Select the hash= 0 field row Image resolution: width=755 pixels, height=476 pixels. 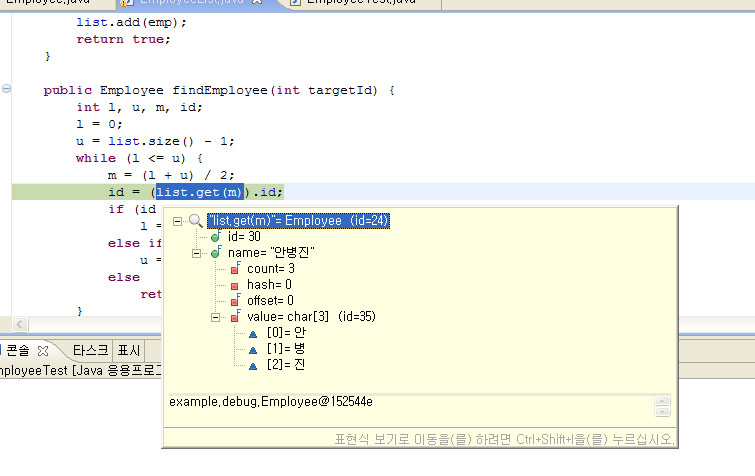[269, 284]
